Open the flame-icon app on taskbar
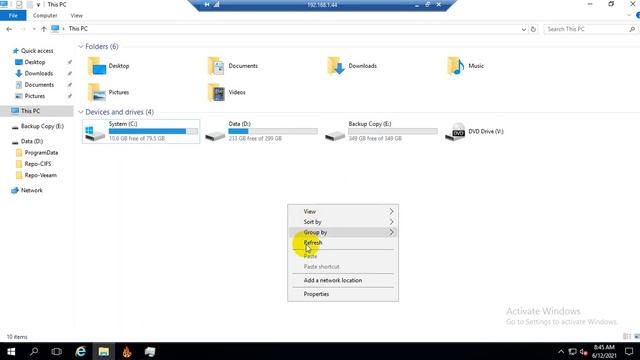 (127, 351)
